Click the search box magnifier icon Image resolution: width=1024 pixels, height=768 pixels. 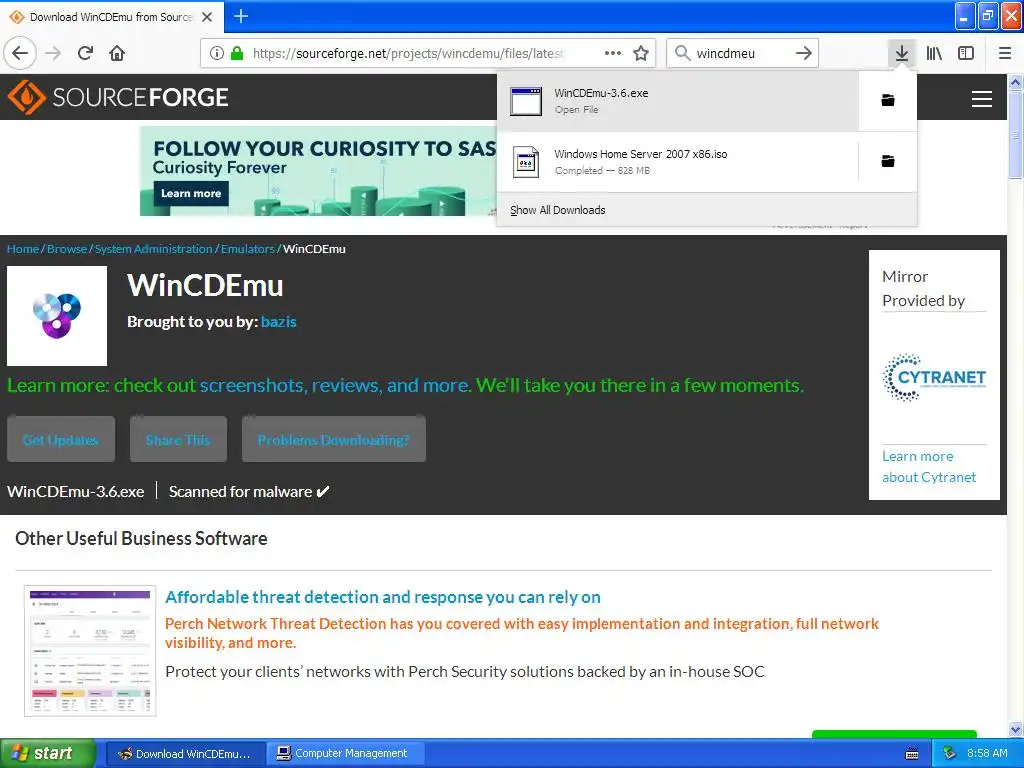coord(682,53)
